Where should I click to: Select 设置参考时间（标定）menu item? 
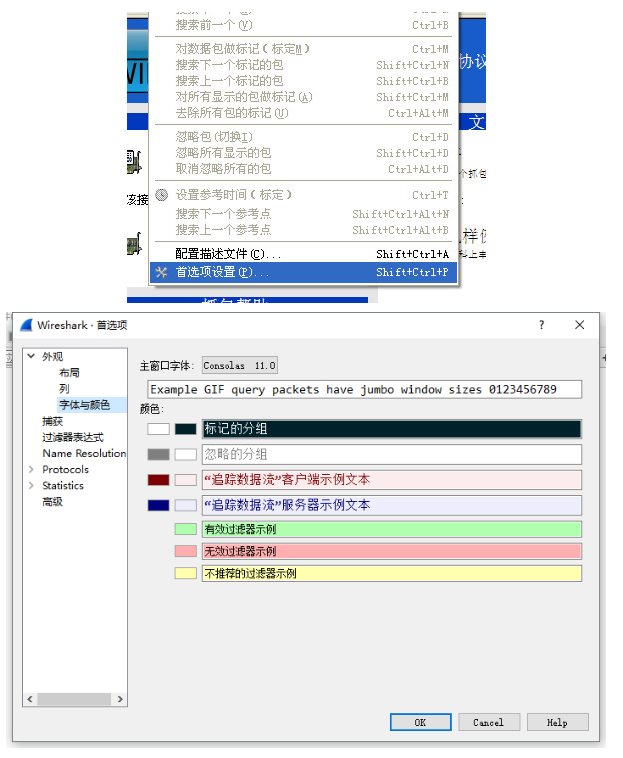tap(304, 195)
